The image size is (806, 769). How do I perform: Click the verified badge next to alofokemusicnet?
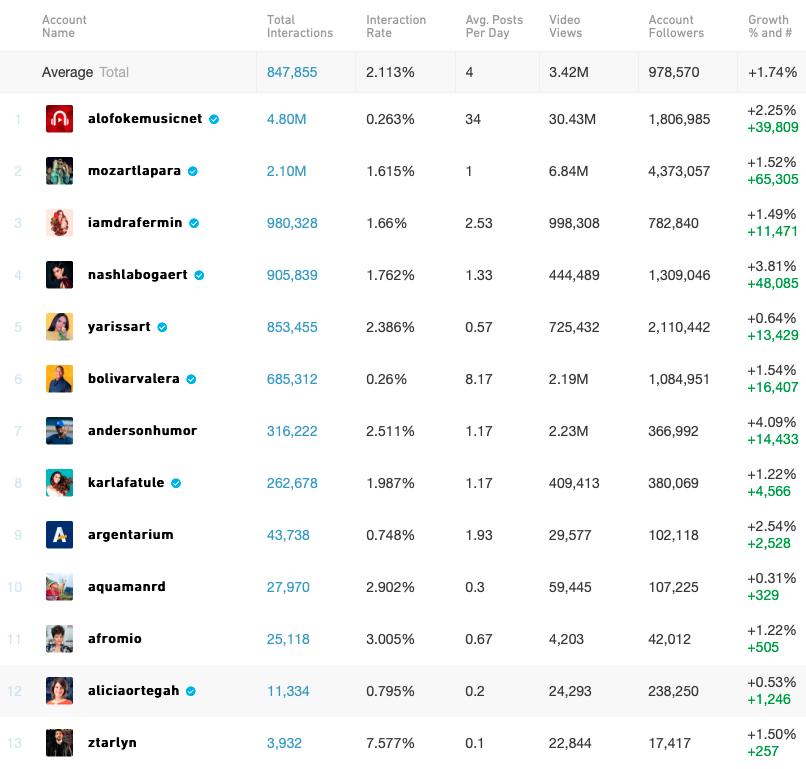point(214,119)
